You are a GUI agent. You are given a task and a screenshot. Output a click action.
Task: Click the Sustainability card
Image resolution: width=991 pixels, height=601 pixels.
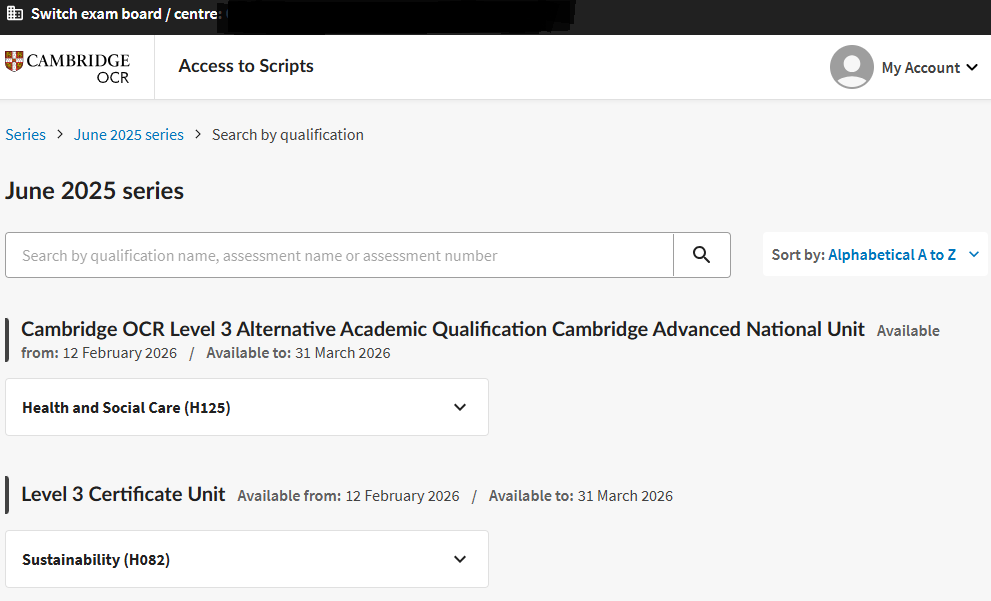pos(246,559)
